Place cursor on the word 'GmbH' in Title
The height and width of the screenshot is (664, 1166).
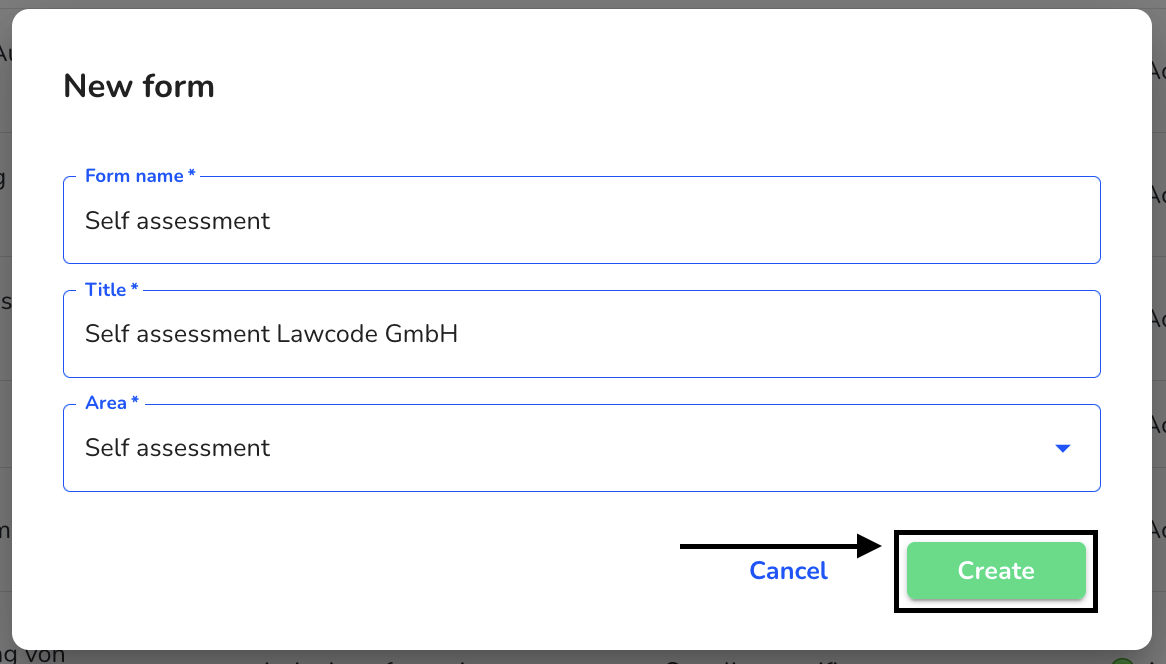421,334
